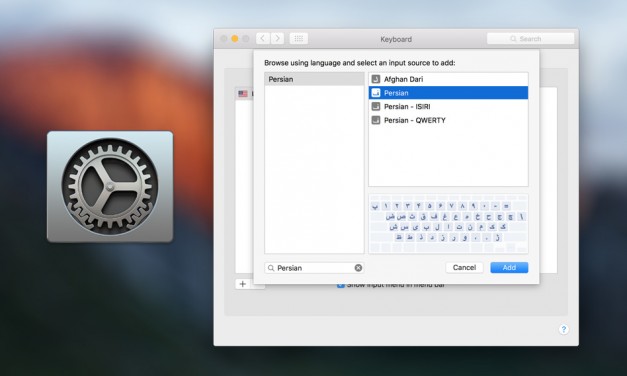Choose the Persian - ISIRI layout
Screen dimensions: 627x376
click(x=448, y=106)
